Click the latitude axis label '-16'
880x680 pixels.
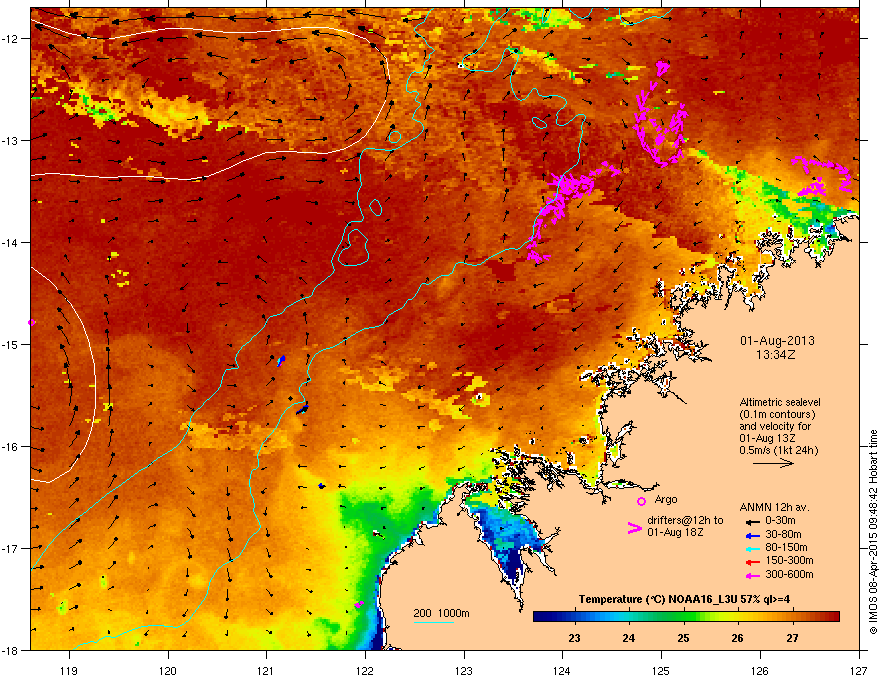tap(11, 447)
